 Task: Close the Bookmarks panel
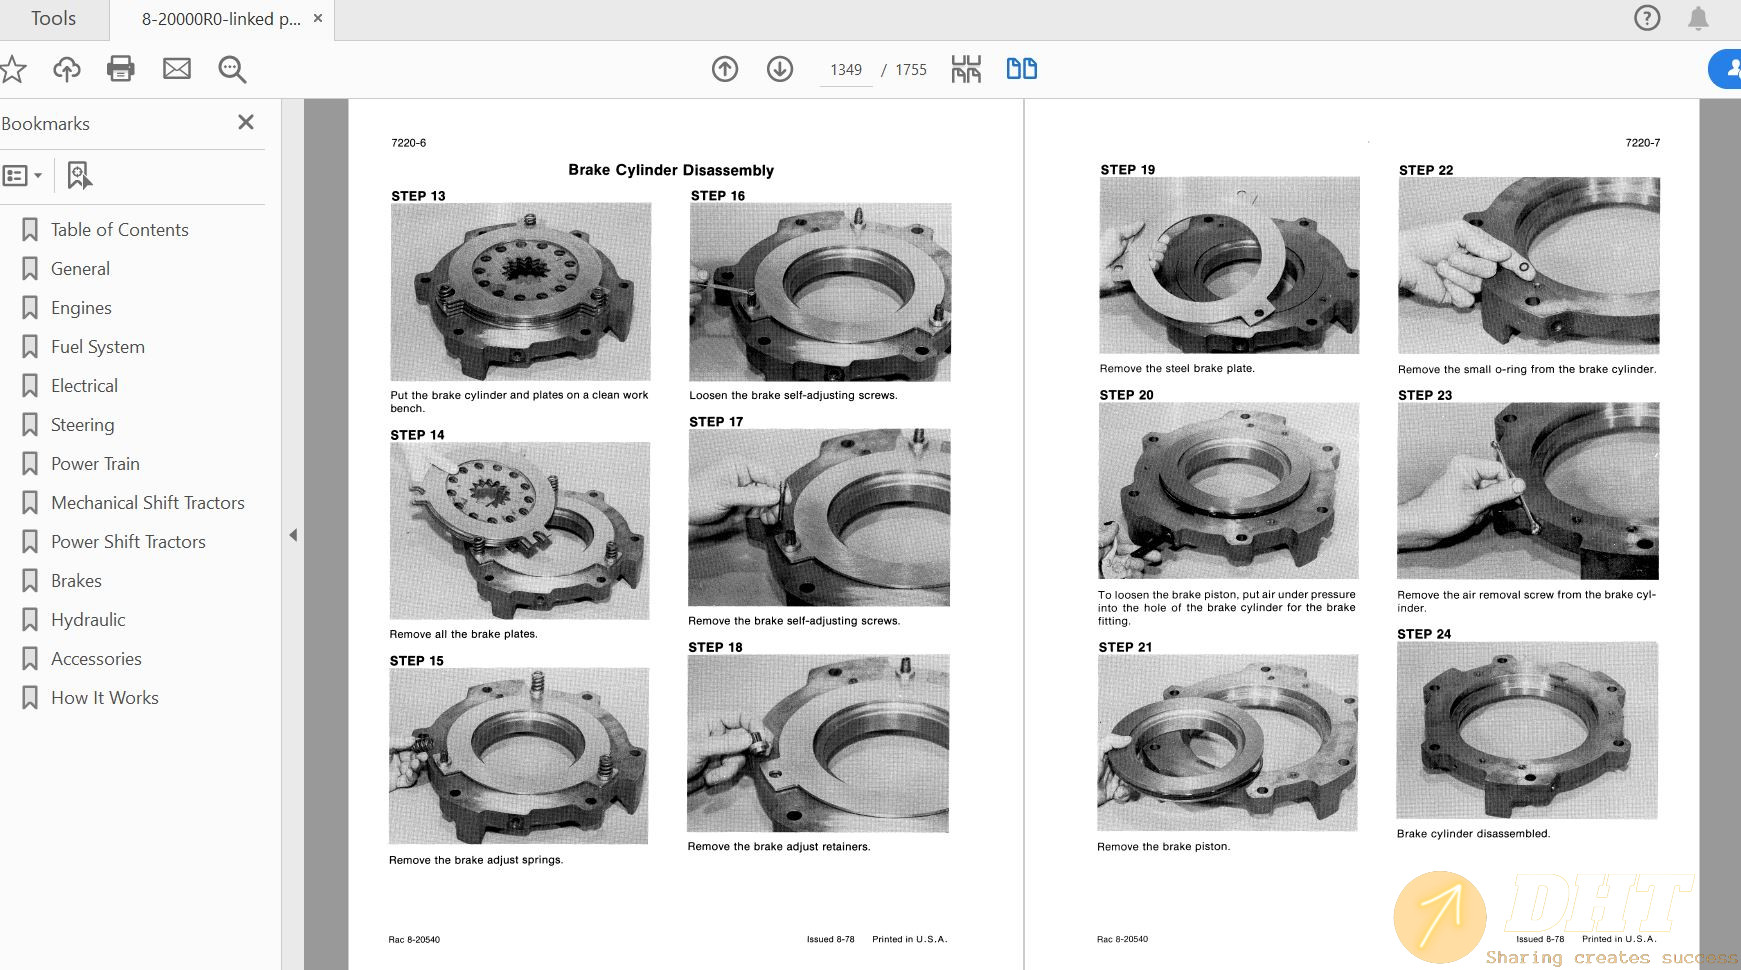(246, 122)
